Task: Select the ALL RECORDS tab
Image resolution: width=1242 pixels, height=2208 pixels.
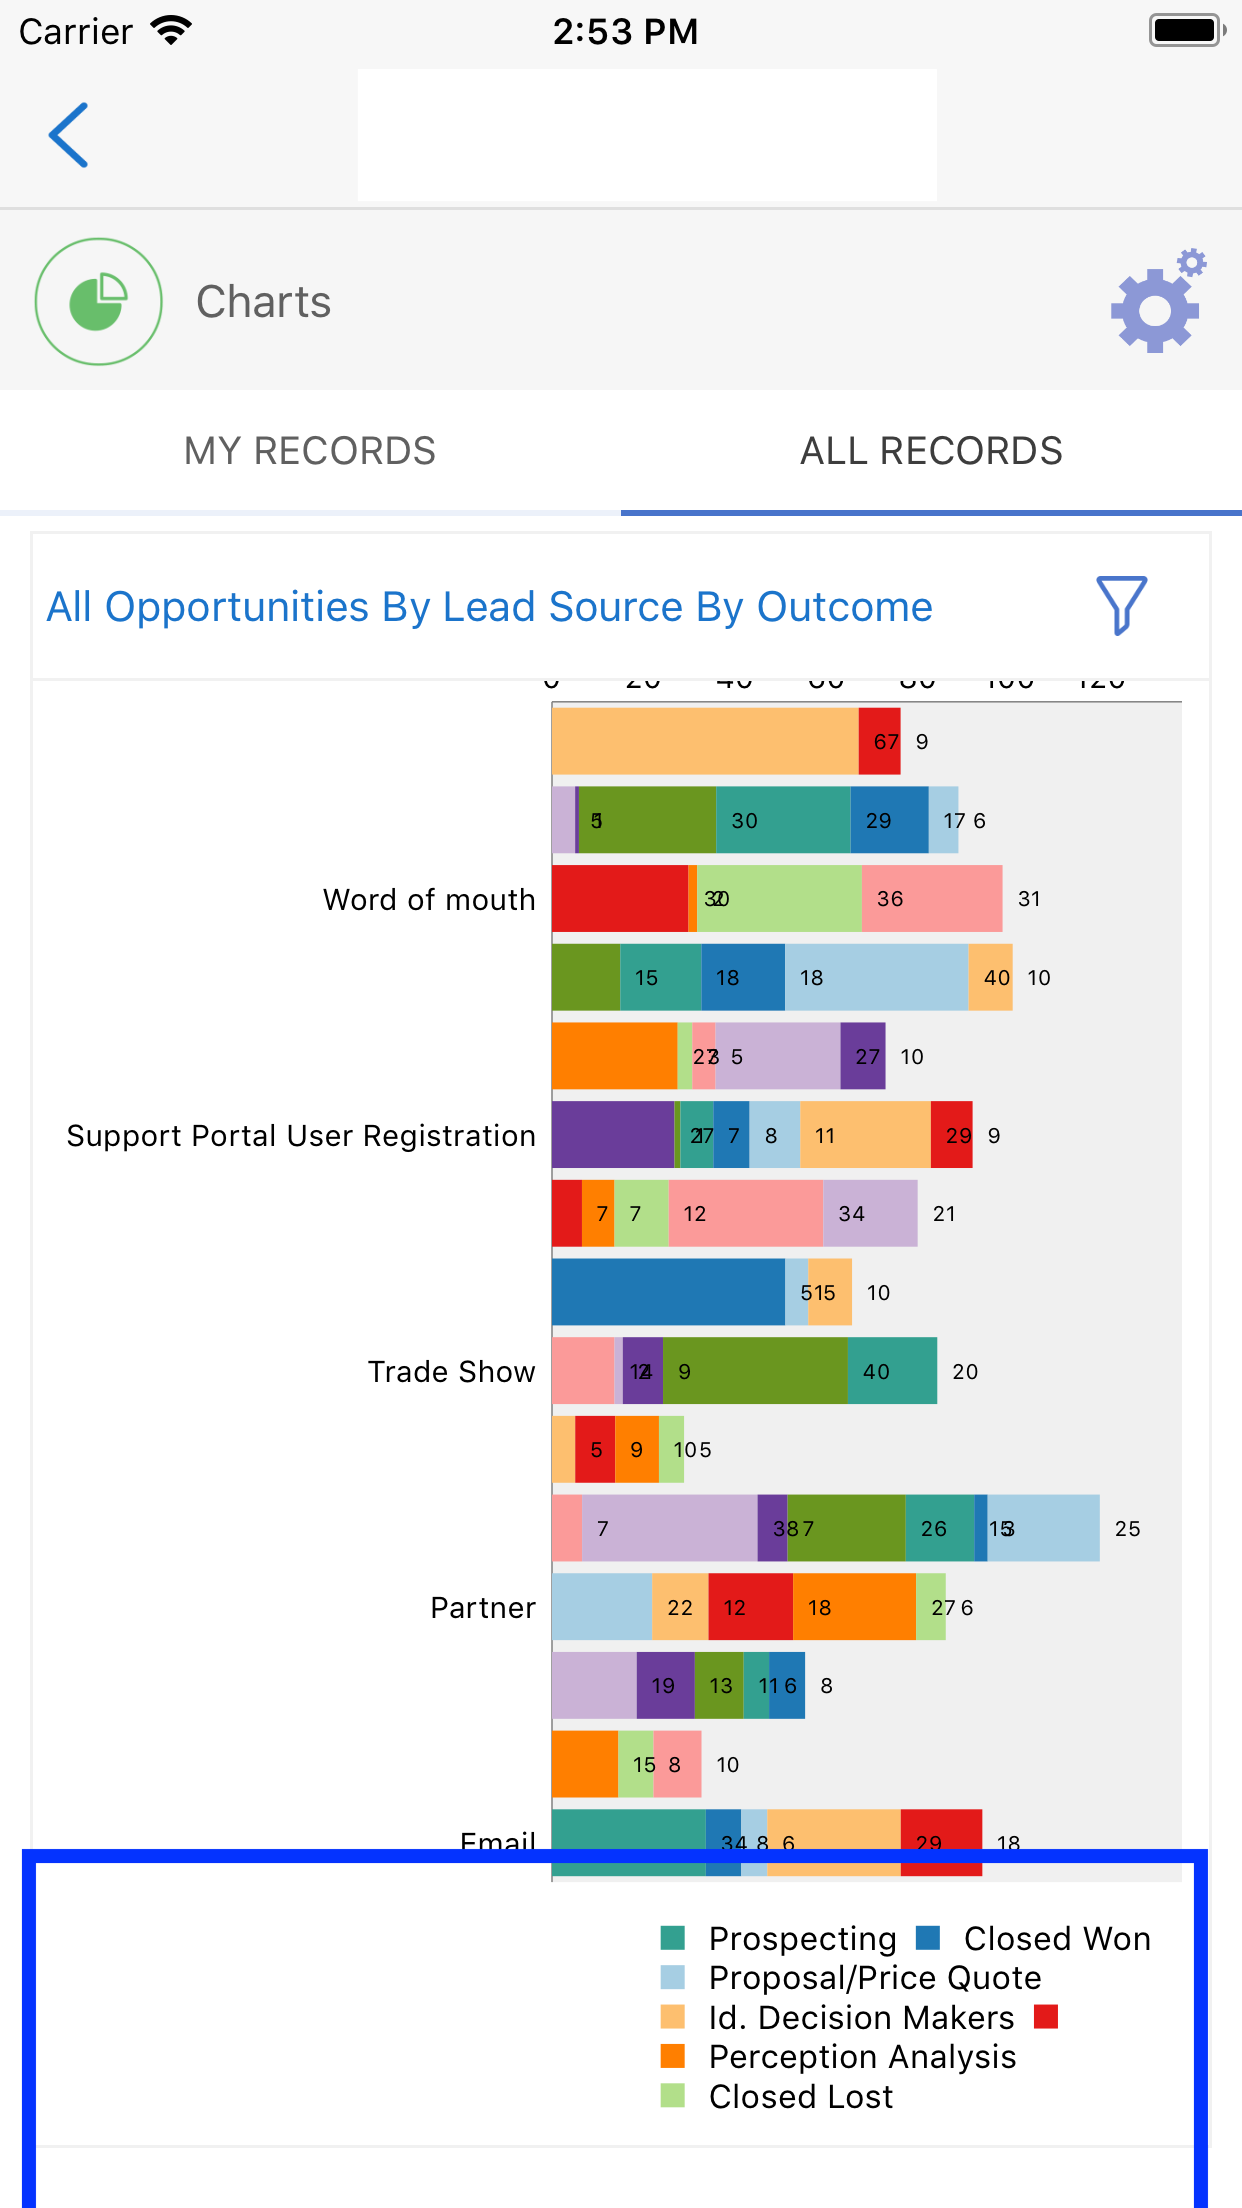Action: 930,451
